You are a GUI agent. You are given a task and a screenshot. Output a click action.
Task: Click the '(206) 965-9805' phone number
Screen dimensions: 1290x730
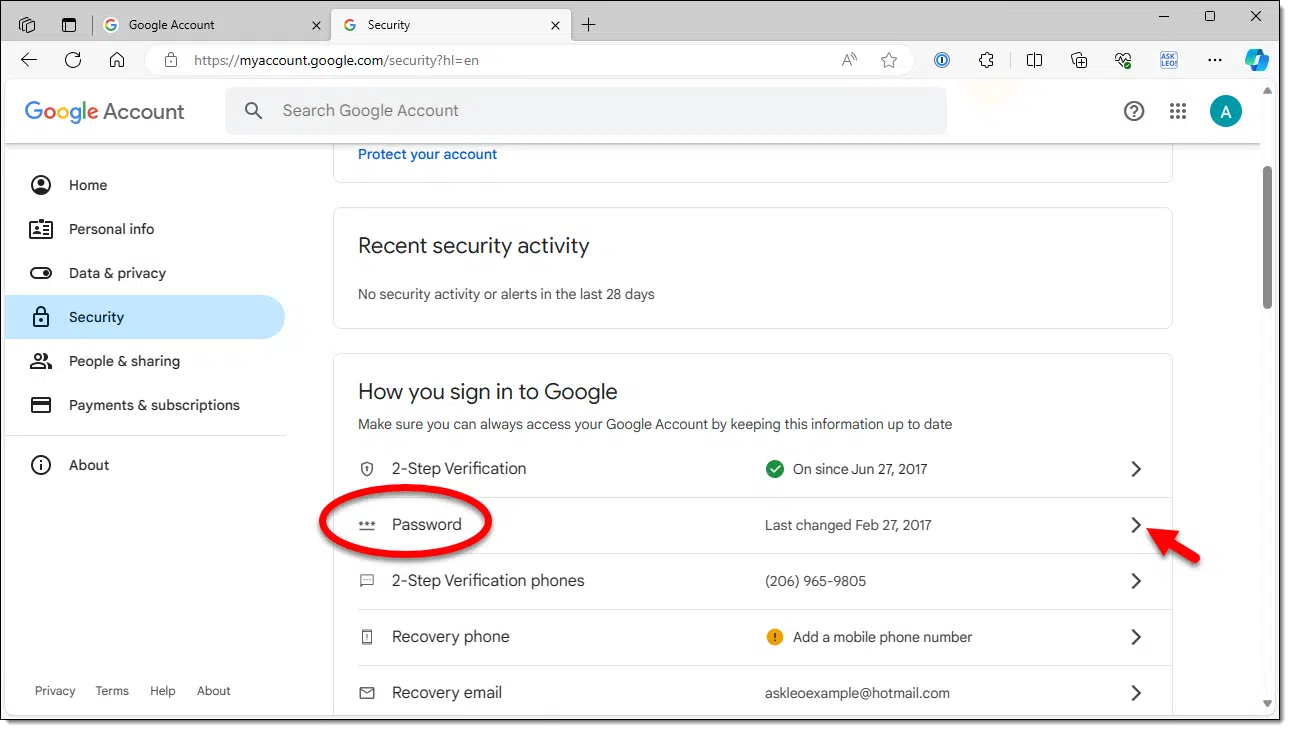[x=815, y=581]
